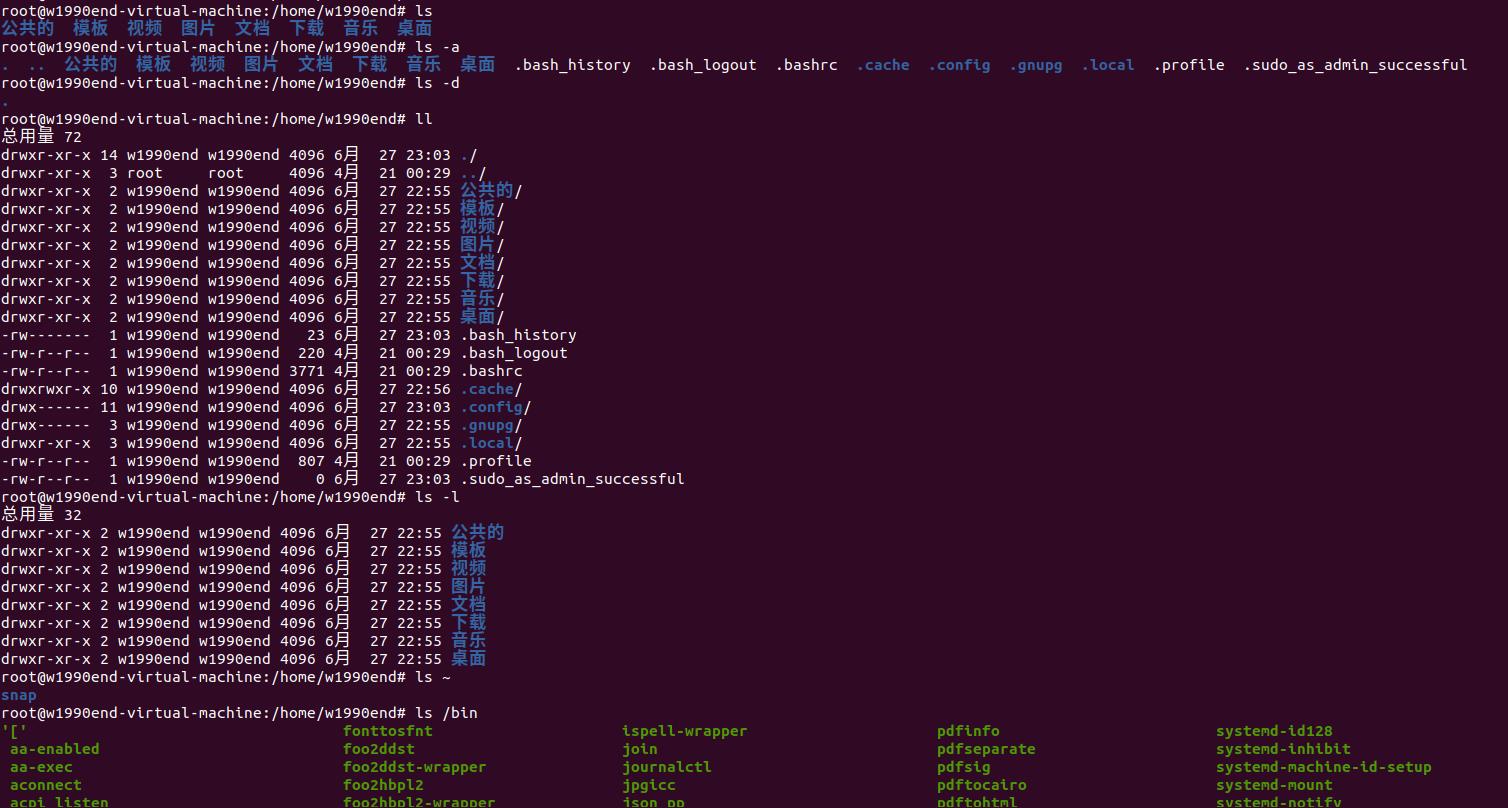Click the blue 'snap' directory name
Viewport: 1508px width, 808px height.
19,695
